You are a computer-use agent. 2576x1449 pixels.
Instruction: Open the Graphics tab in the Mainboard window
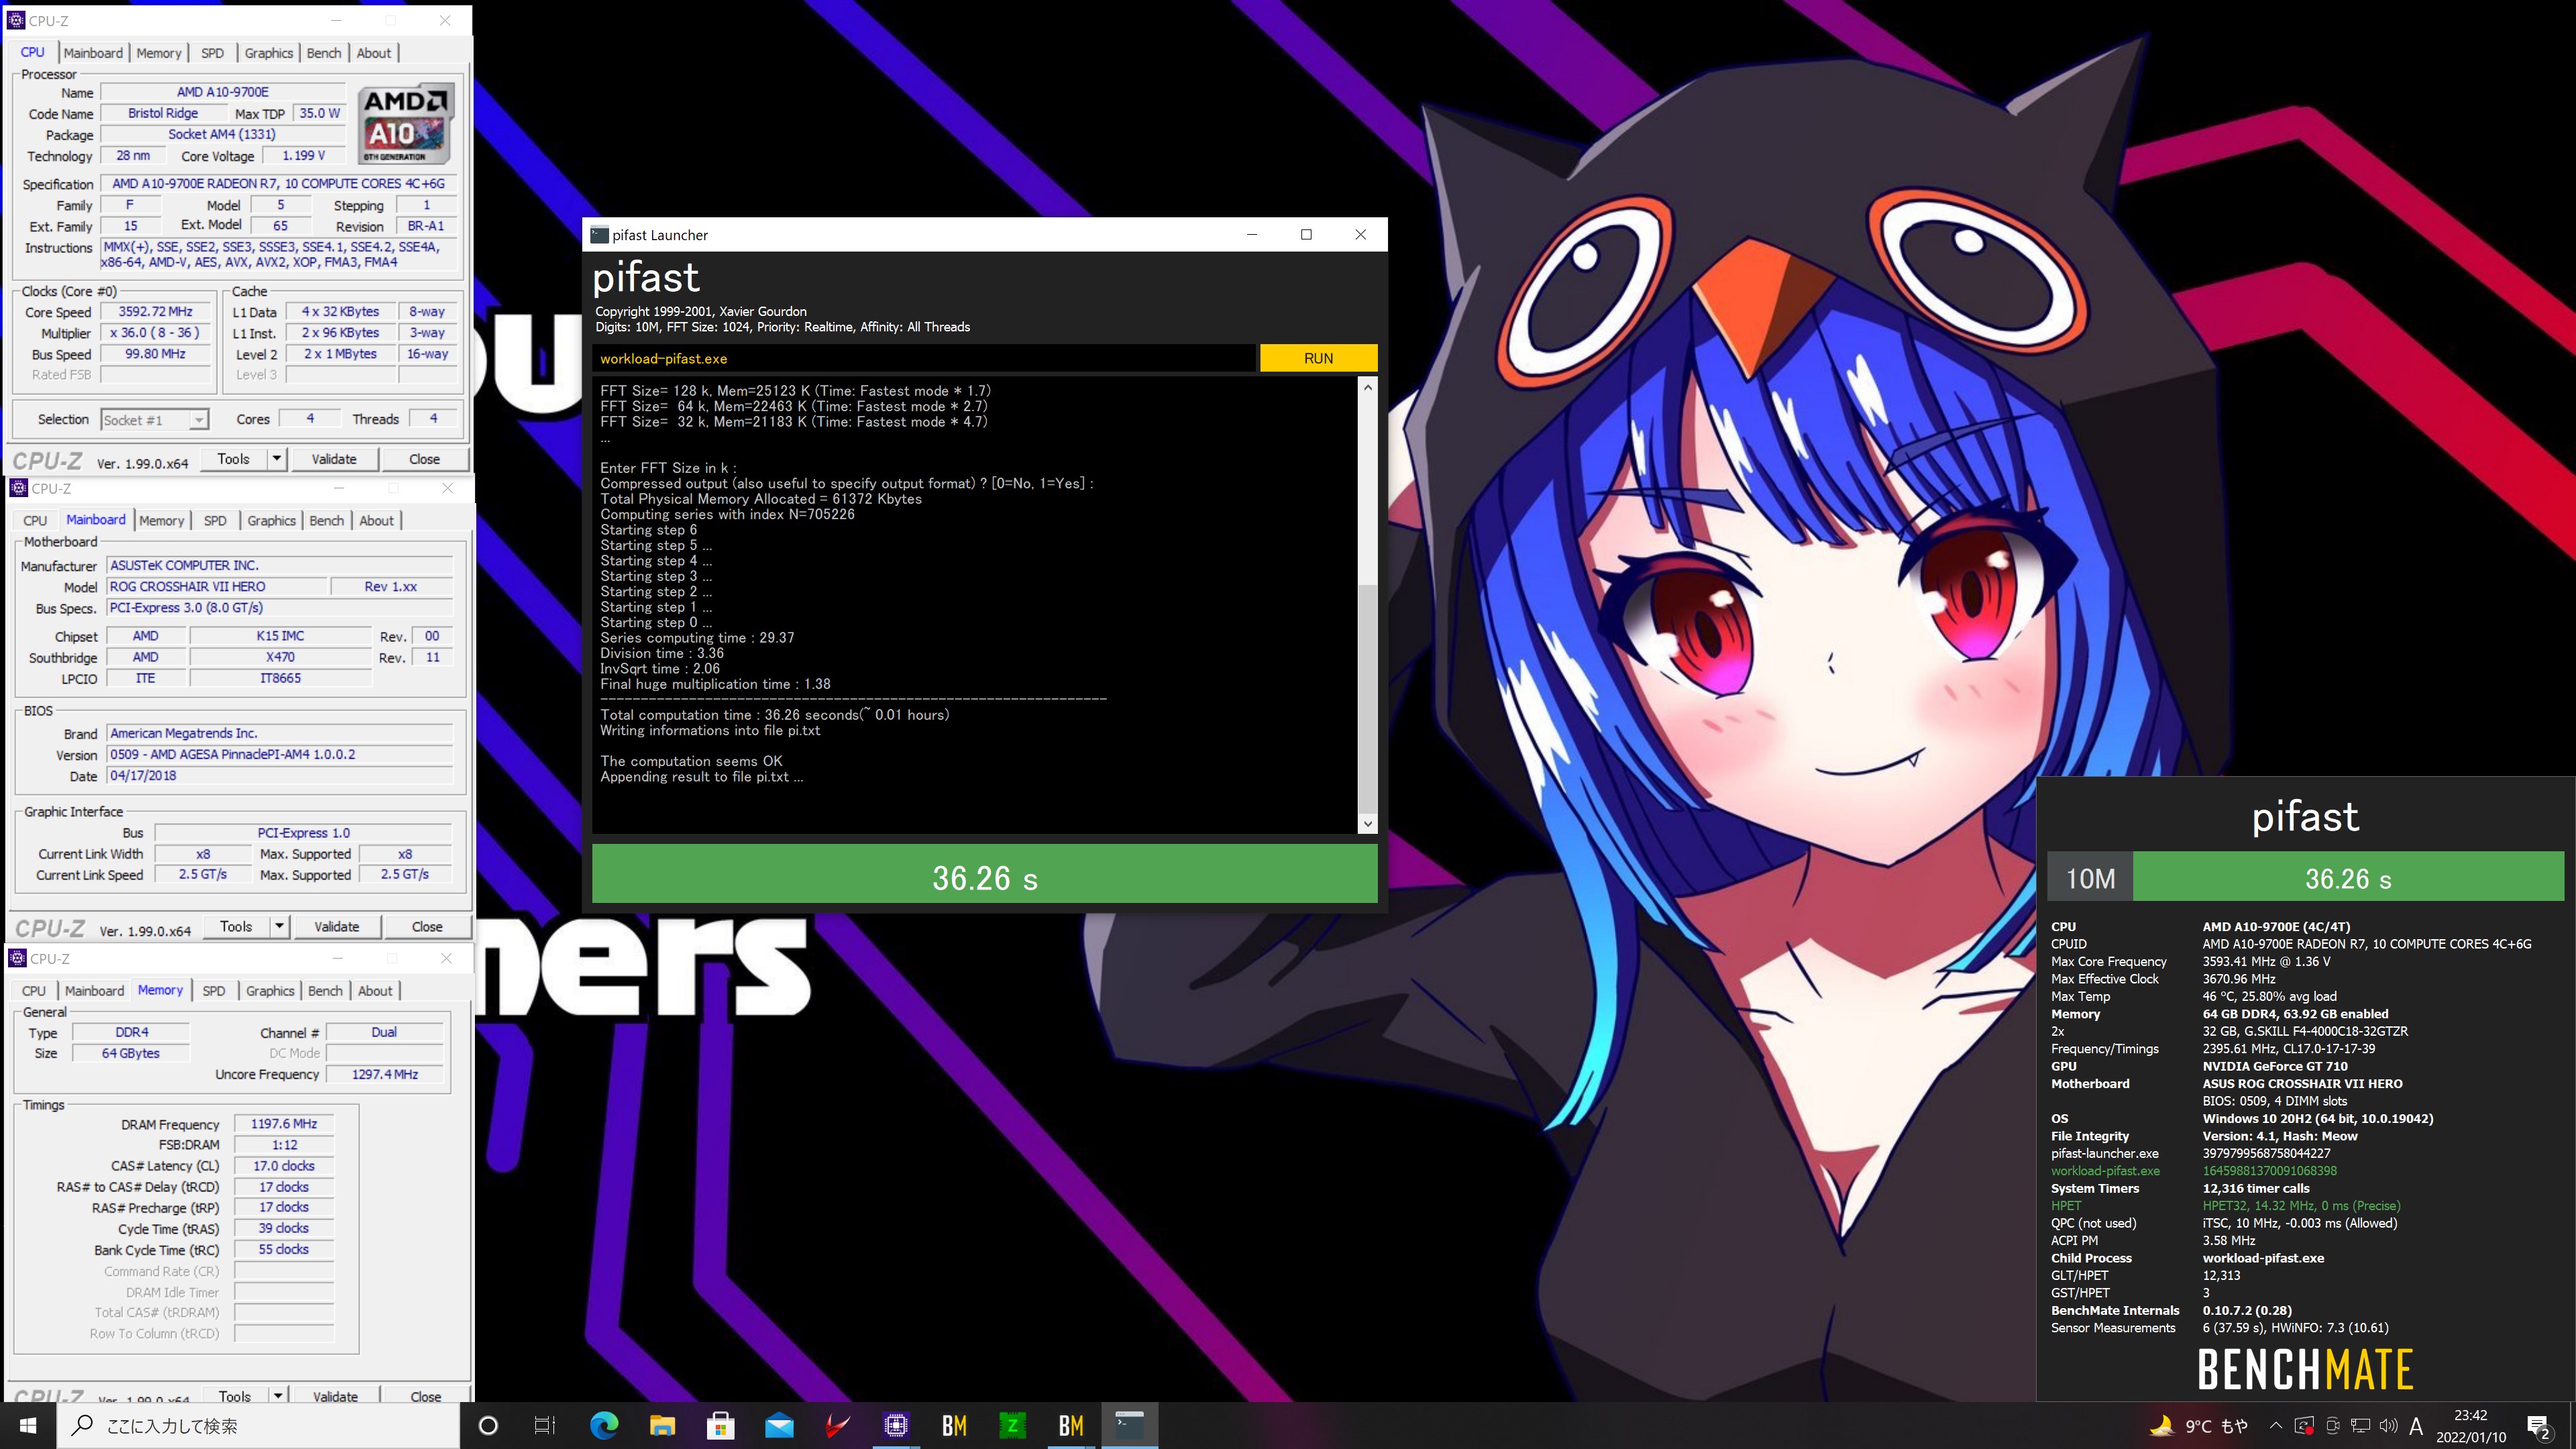click(x=271, y=521)
